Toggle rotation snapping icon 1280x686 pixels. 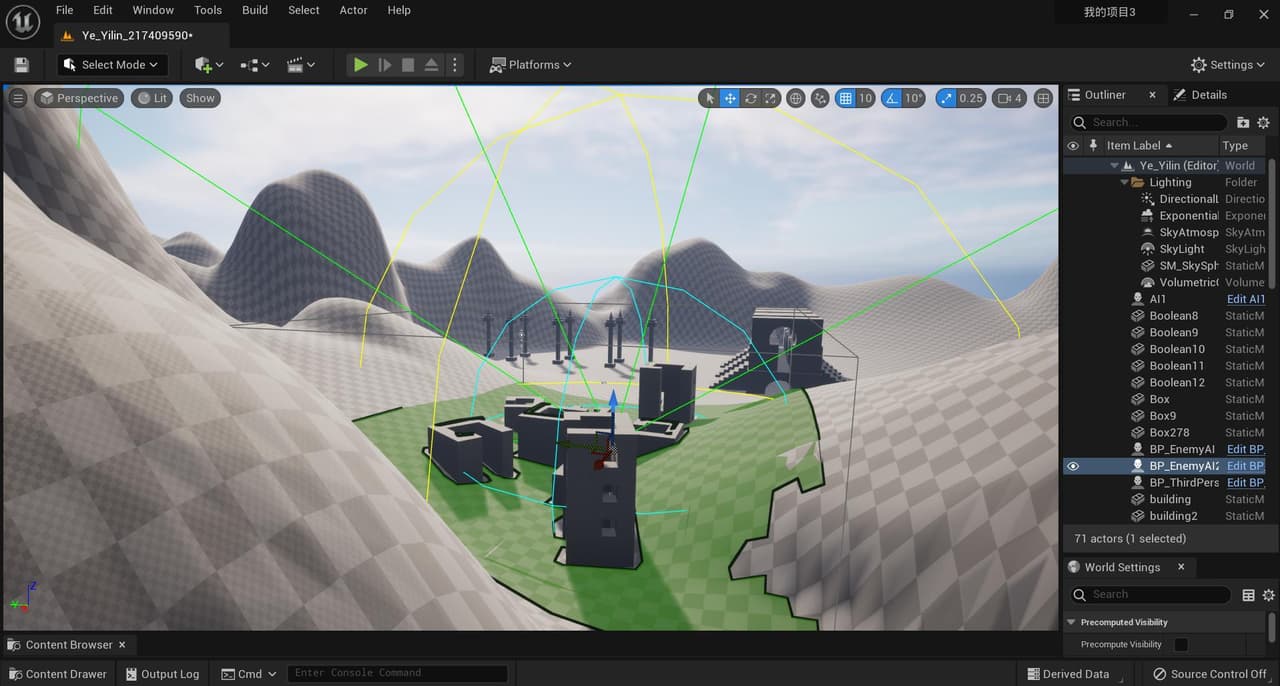[892, 98]
